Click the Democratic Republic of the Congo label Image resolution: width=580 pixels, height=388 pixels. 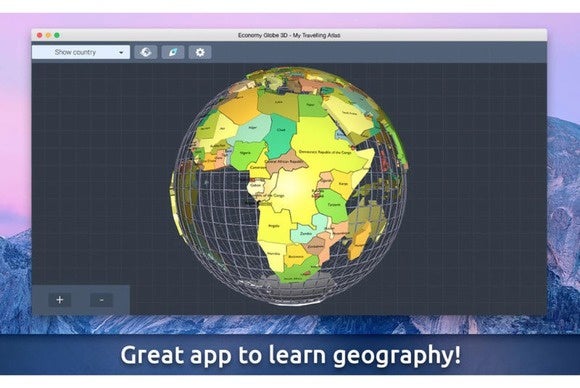[x=325, y=152]
